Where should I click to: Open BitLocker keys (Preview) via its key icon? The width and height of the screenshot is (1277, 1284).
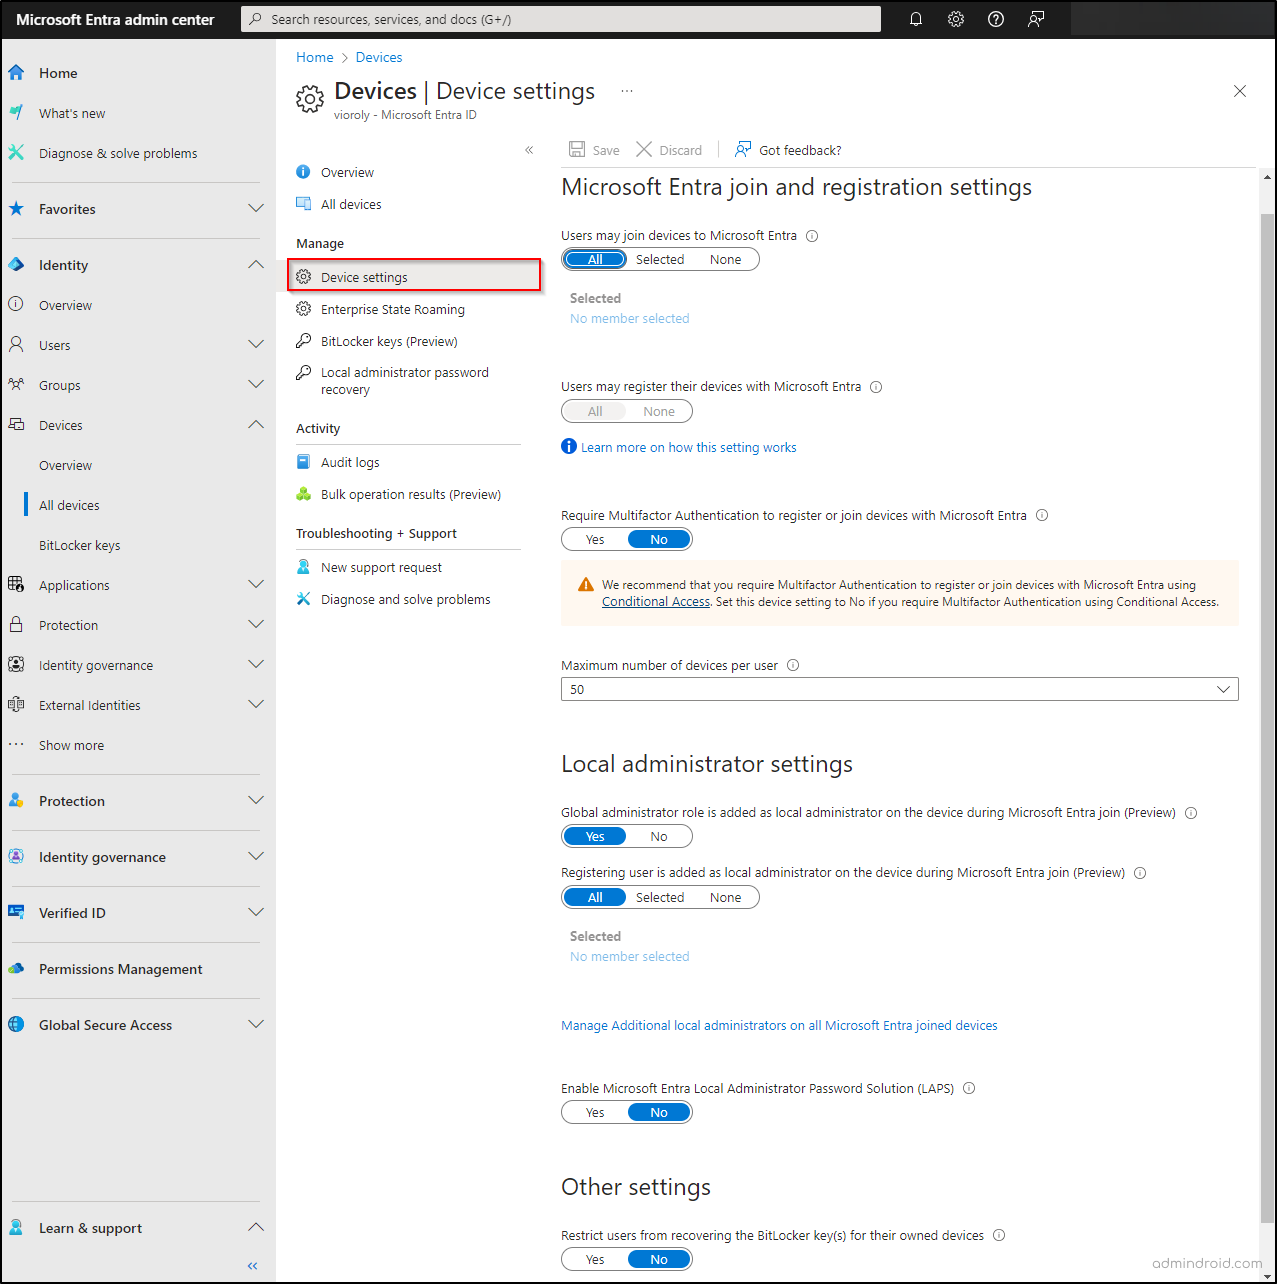pyautogui.click(x=303, y=341)
